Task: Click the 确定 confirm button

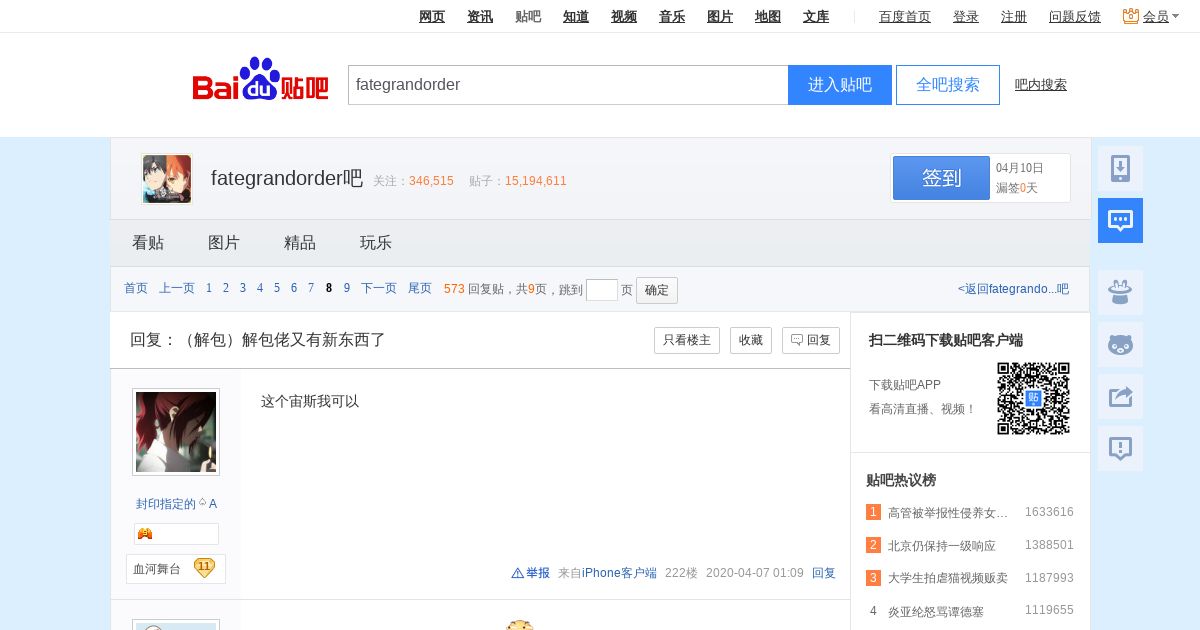Action: click(x=657, y=290)
